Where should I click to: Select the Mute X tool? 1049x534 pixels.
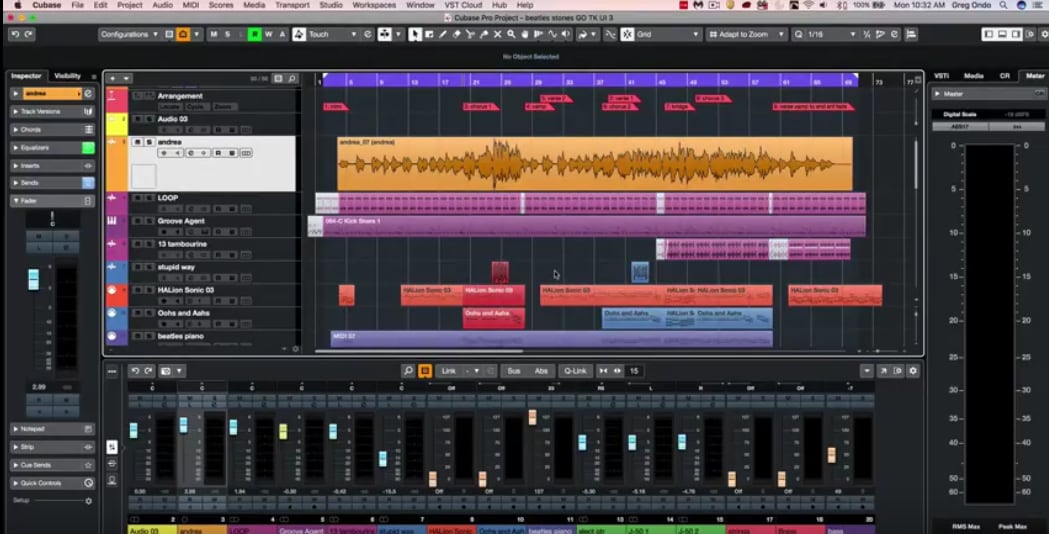click(497, 34)
